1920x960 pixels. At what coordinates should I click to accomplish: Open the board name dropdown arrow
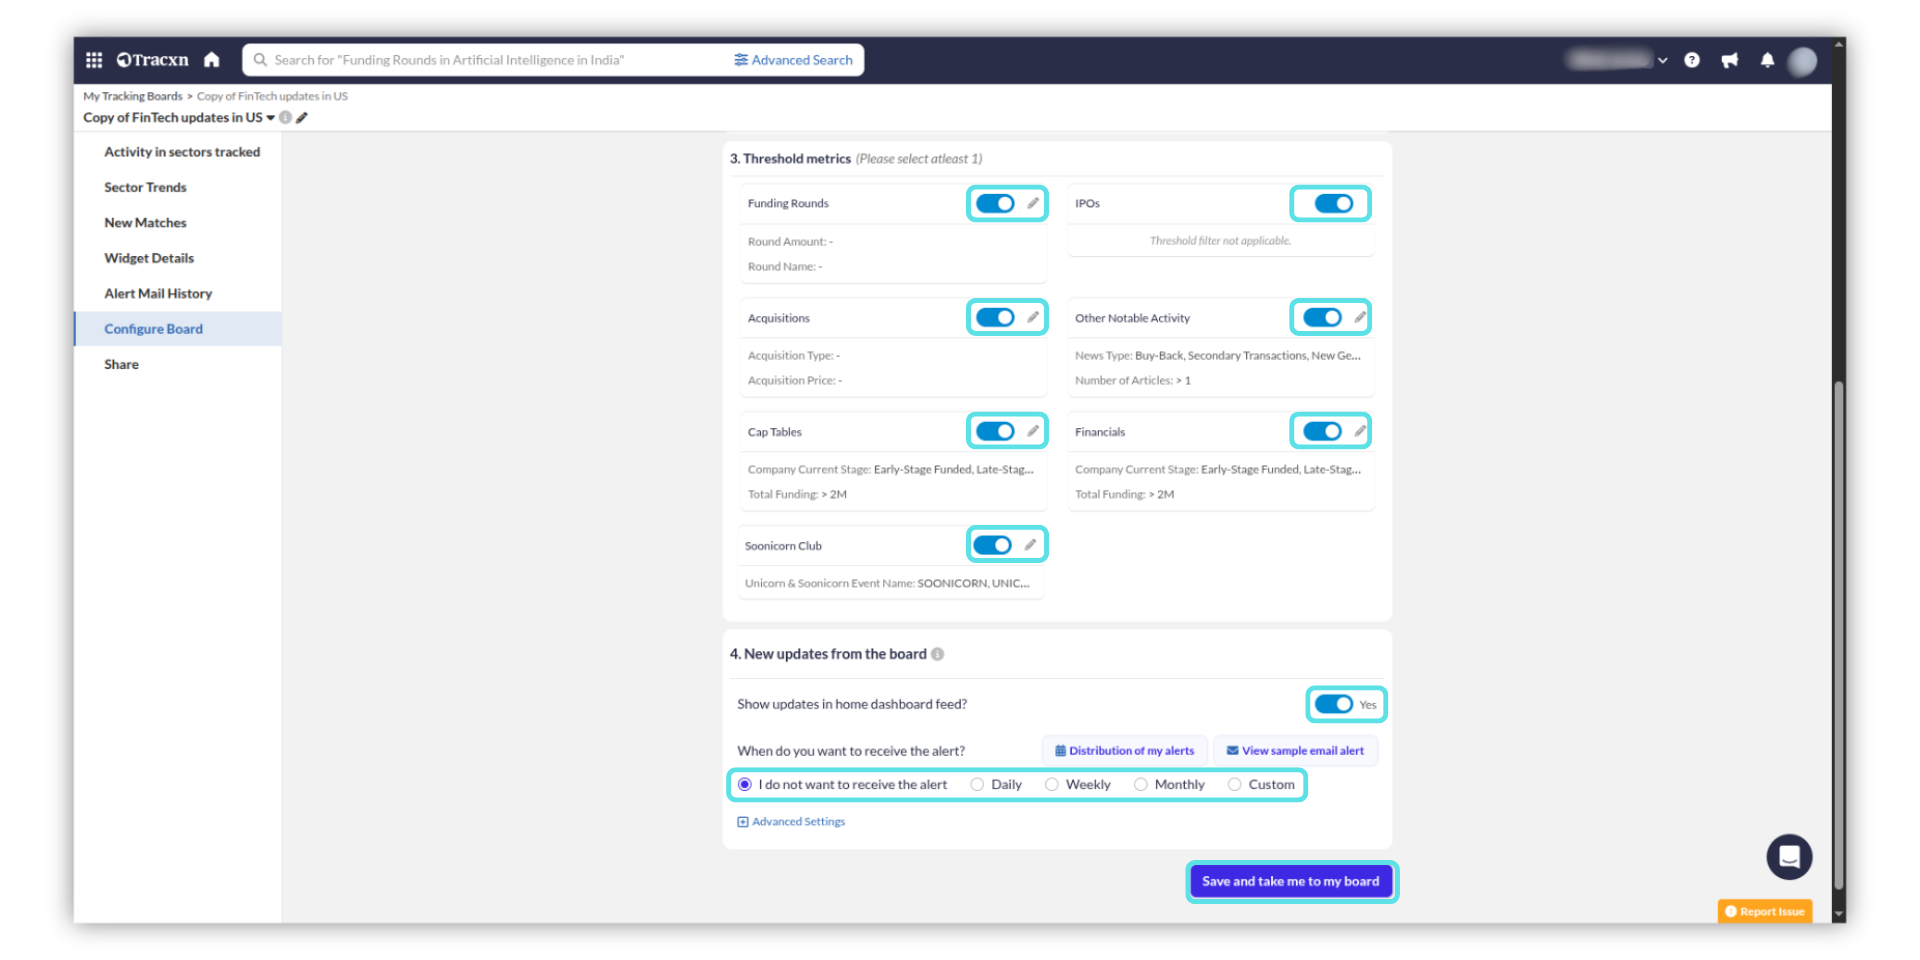[x=271, y=118]
